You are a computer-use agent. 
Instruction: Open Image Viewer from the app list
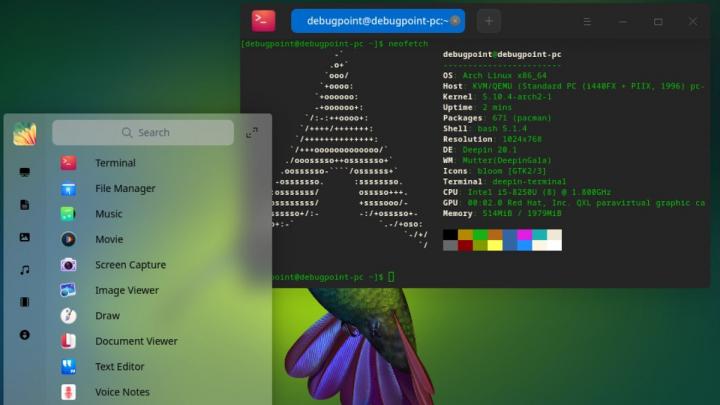126,290
